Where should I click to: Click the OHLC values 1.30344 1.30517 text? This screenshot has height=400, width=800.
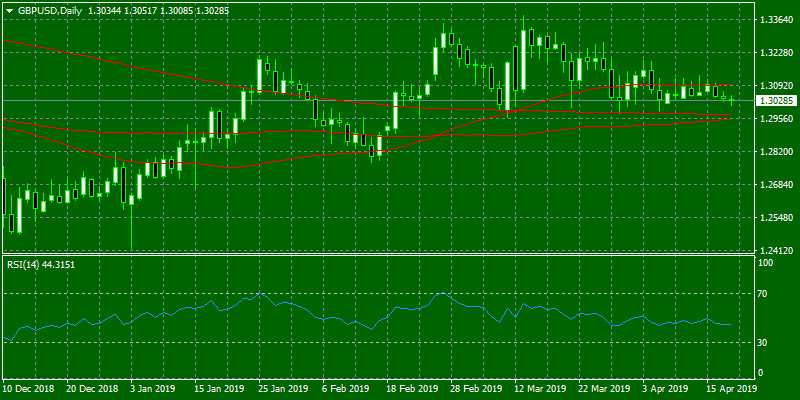124,10
